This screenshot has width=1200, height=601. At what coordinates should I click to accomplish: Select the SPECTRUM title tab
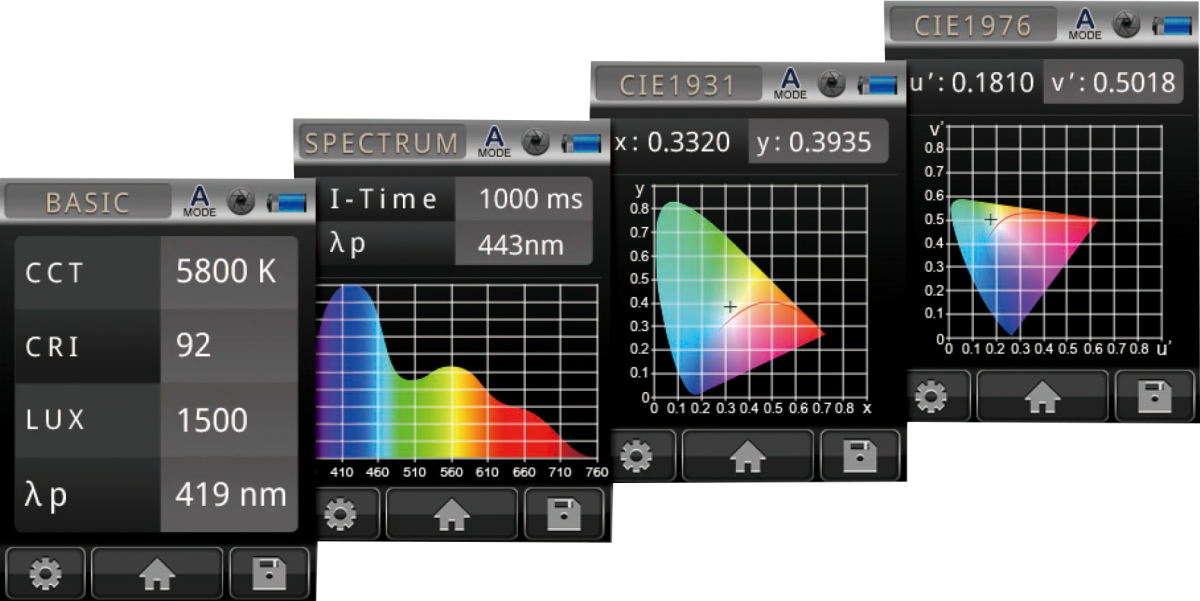381,143
